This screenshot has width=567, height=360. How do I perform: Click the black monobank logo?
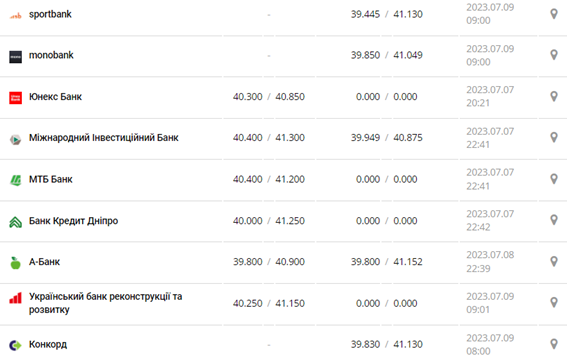(x=15, y=57)
